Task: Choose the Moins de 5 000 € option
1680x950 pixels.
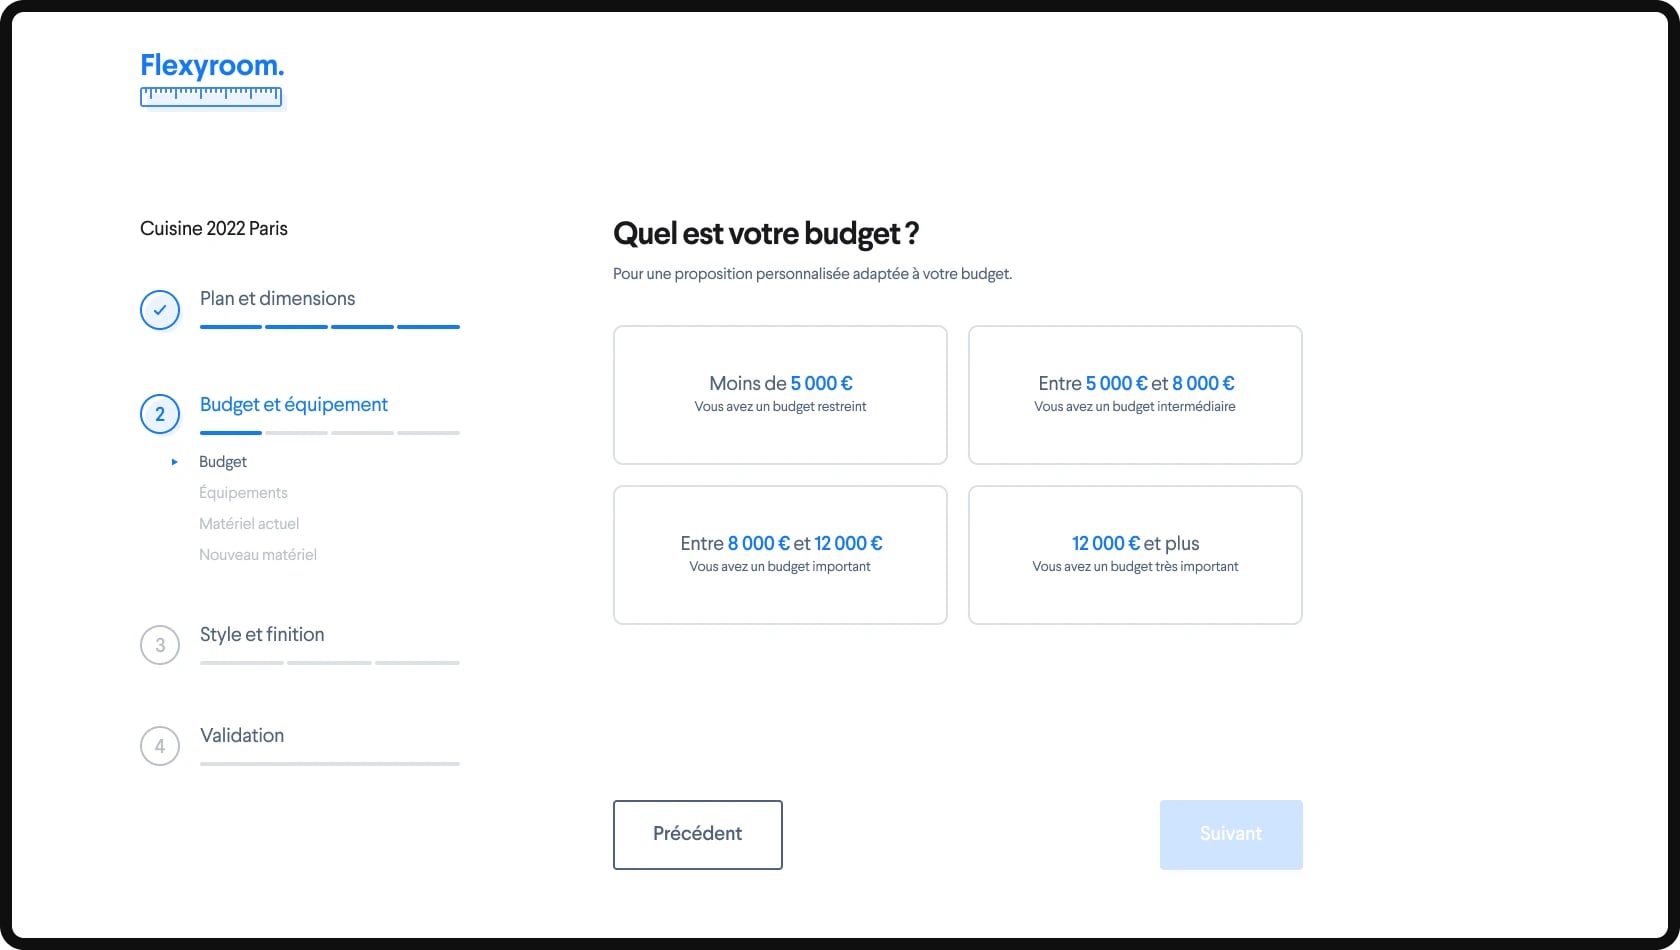Action: (x=780, y=395)
